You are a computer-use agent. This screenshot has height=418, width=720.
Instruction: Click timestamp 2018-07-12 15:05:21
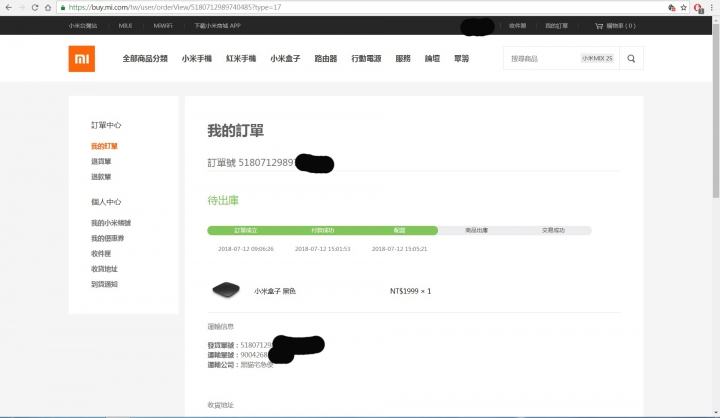399,249
